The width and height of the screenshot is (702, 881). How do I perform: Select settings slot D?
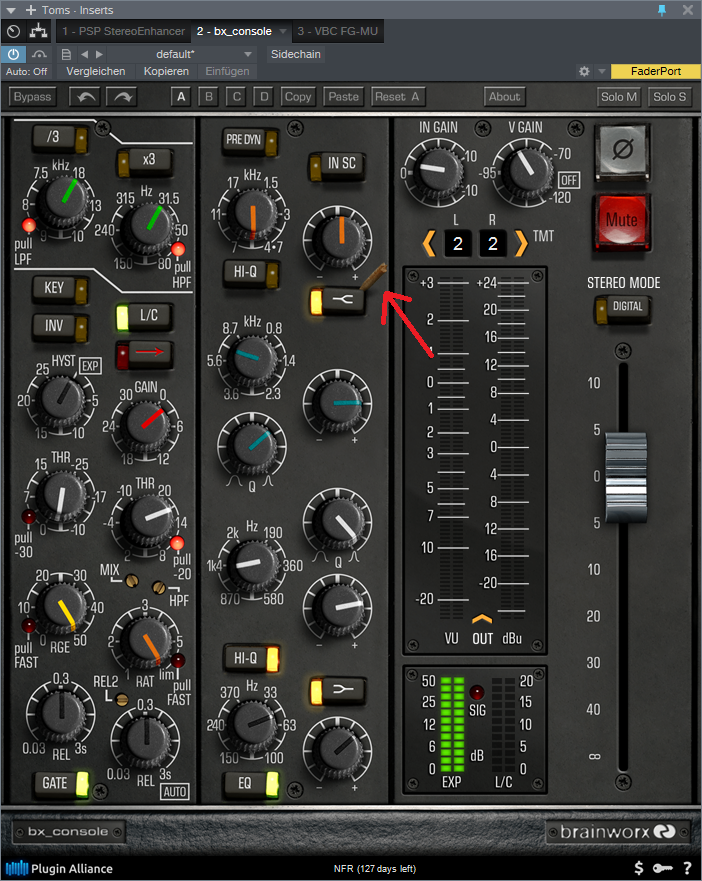264,97
